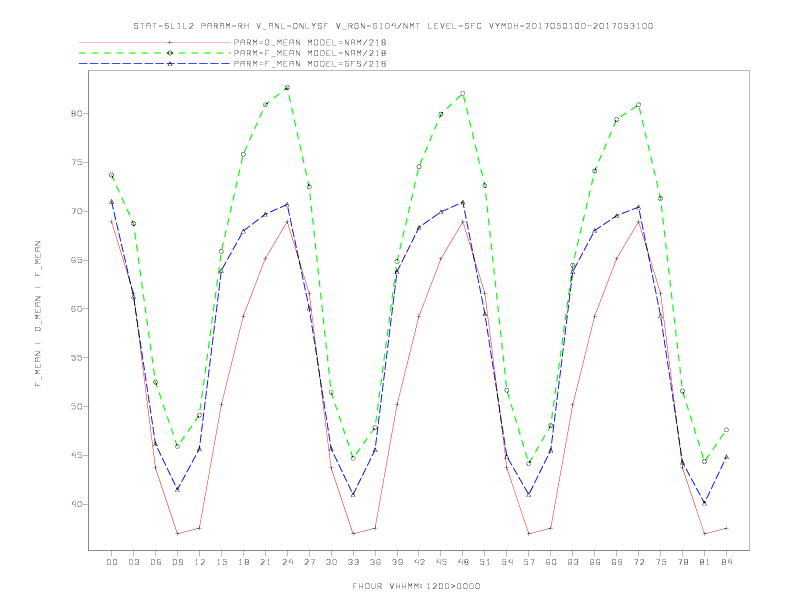Click the y-axis tick label 50
Screen dimensions: 792x612
coord(76,406)
